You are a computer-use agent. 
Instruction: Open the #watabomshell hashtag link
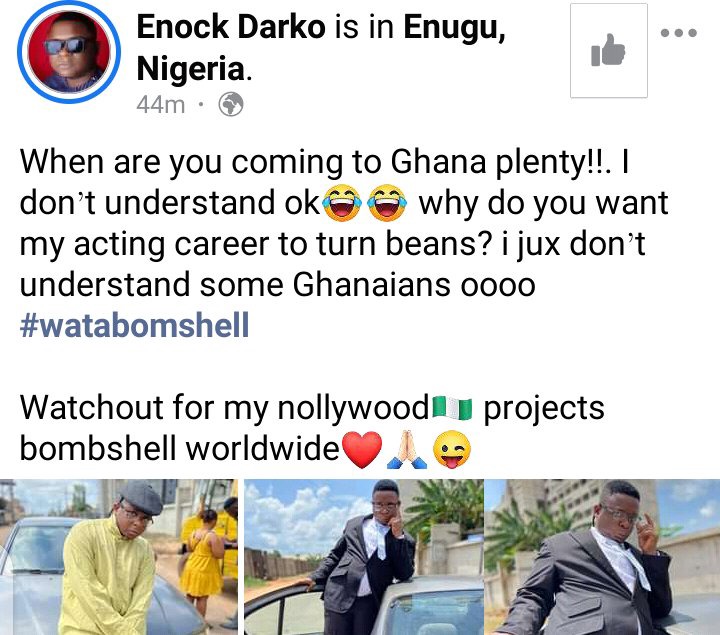click(135, 325)
